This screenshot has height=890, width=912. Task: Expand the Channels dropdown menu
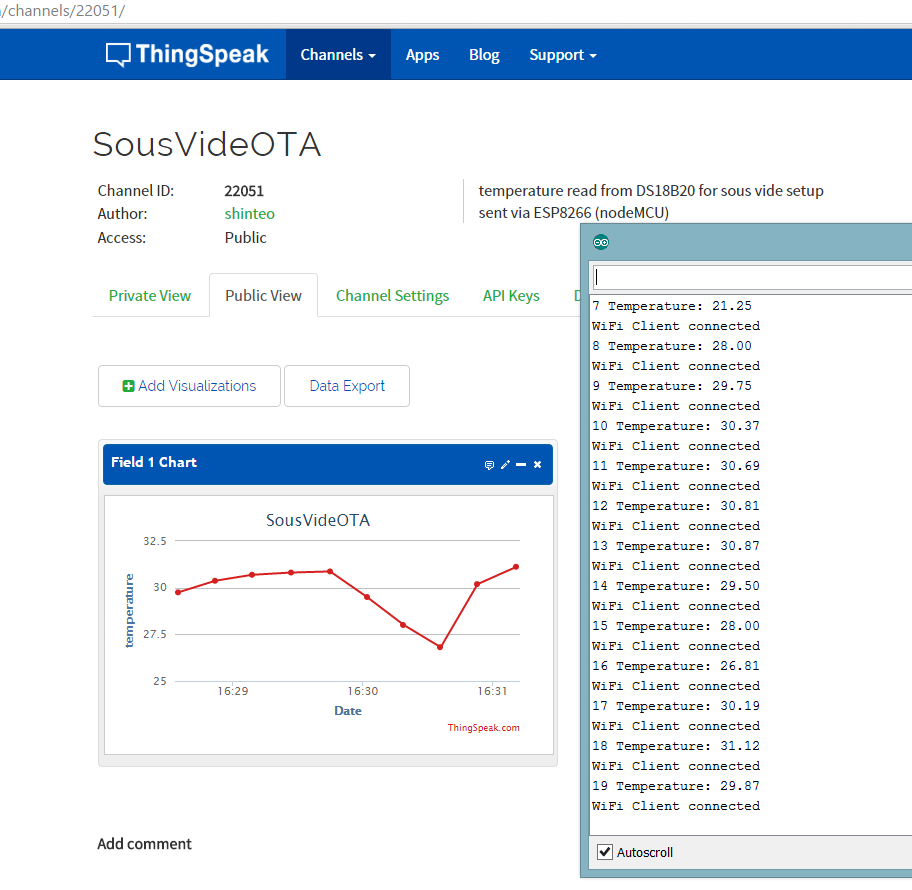pyautogui.click(x=338, y=55)
